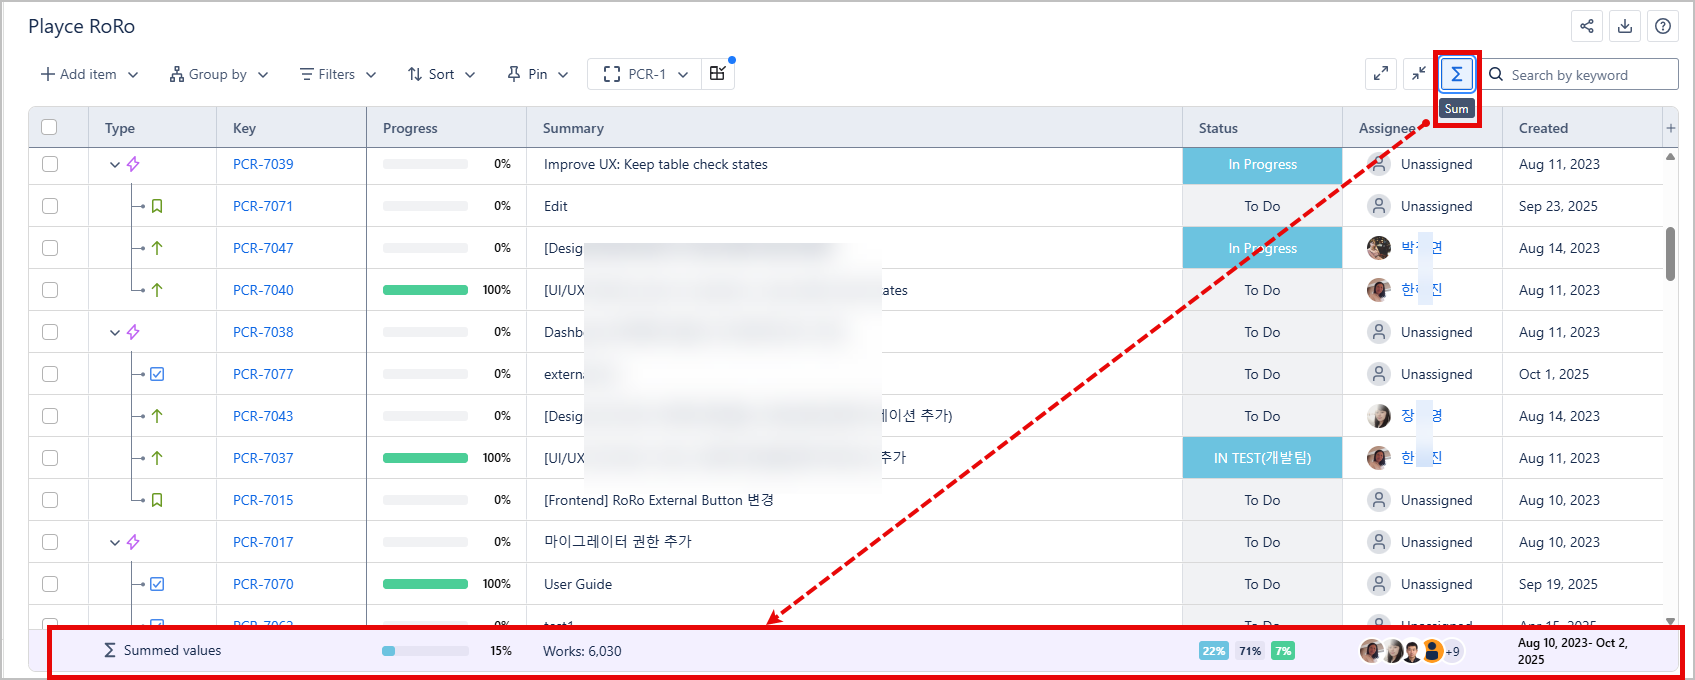
Task: Open the Help question mark icon
Action: point(1663,26)
